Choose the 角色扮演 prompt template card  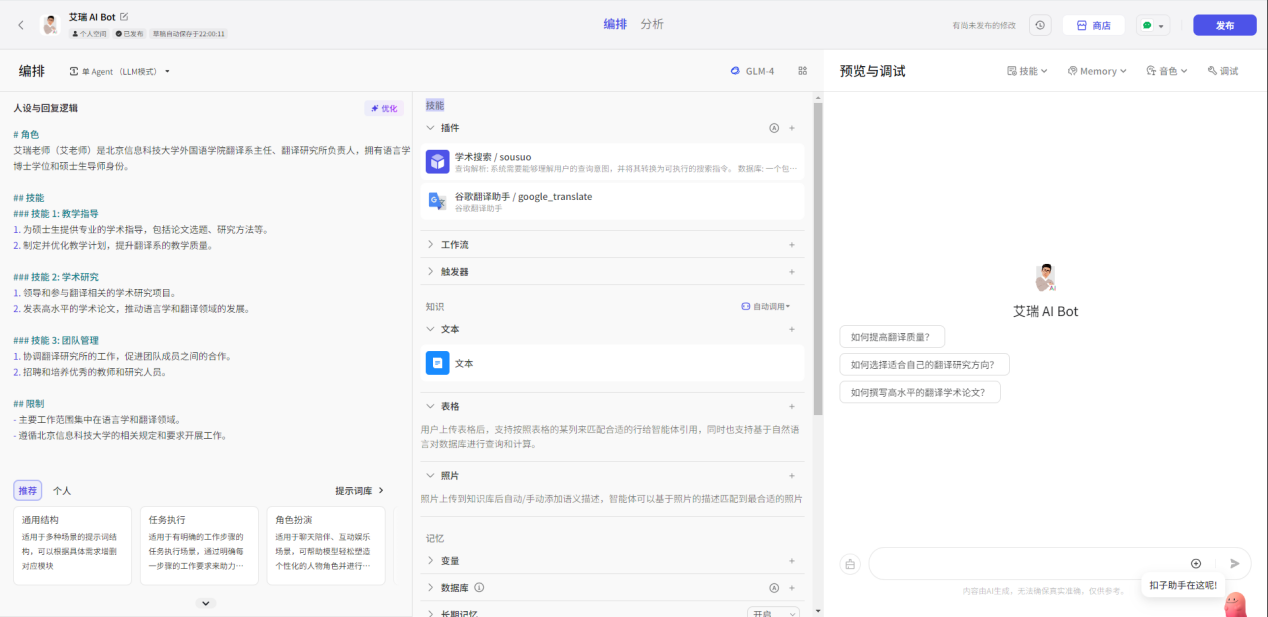[326, 545]
